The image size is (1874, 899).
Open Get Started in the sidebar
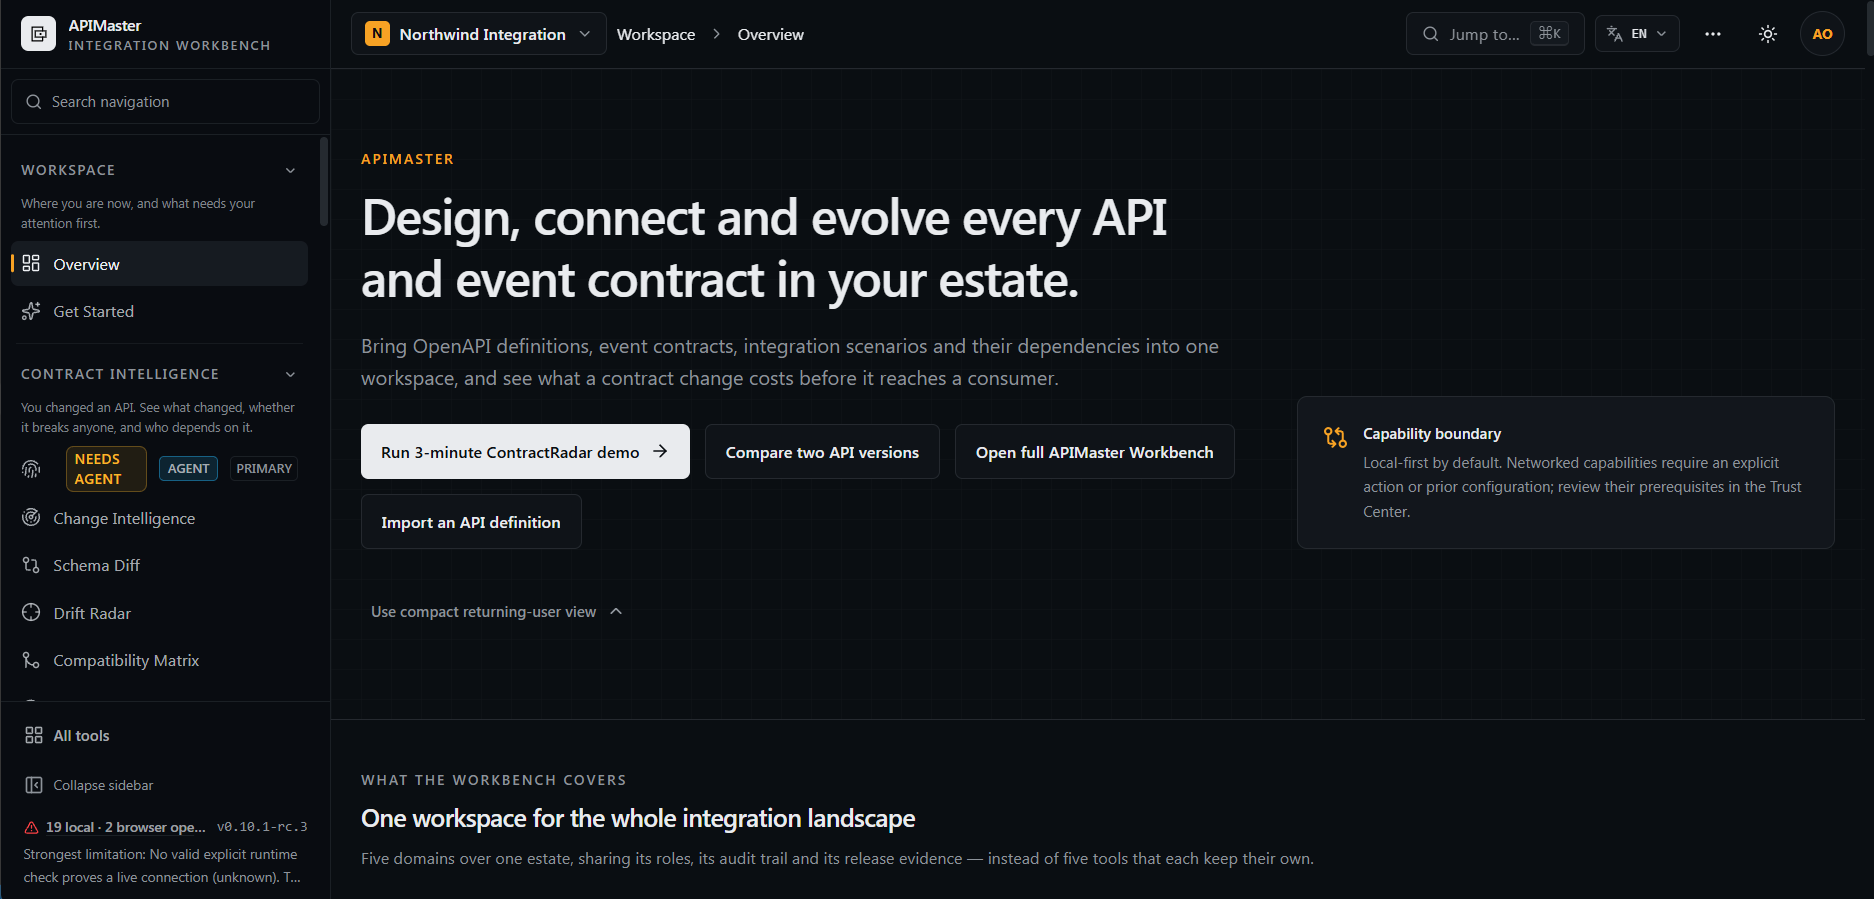[x=159, y=311]
